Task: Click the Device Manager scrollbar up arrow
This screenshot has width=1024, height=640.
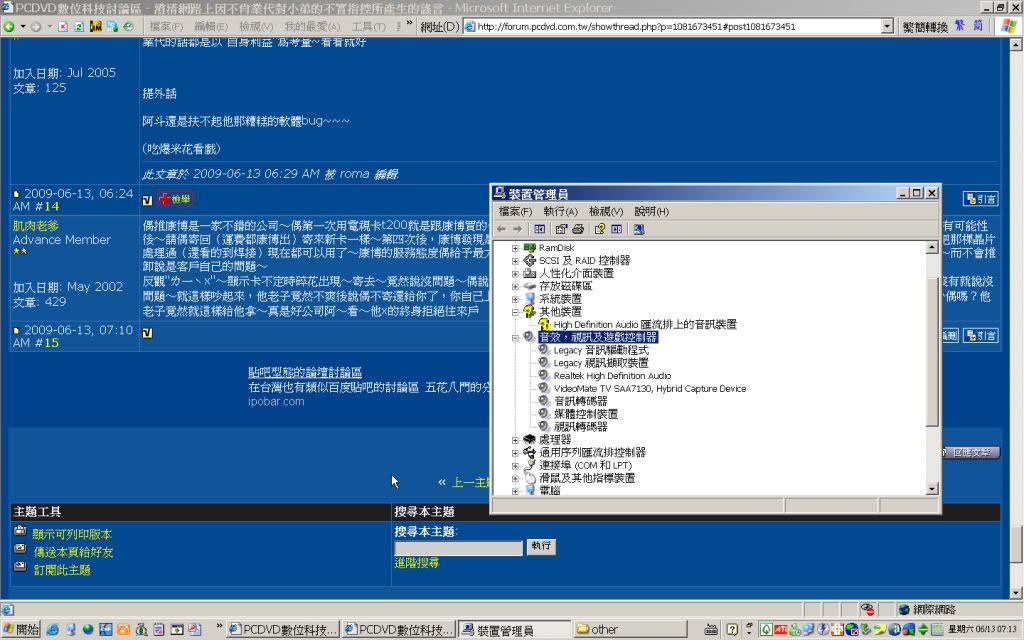Action: click(932, 248)
